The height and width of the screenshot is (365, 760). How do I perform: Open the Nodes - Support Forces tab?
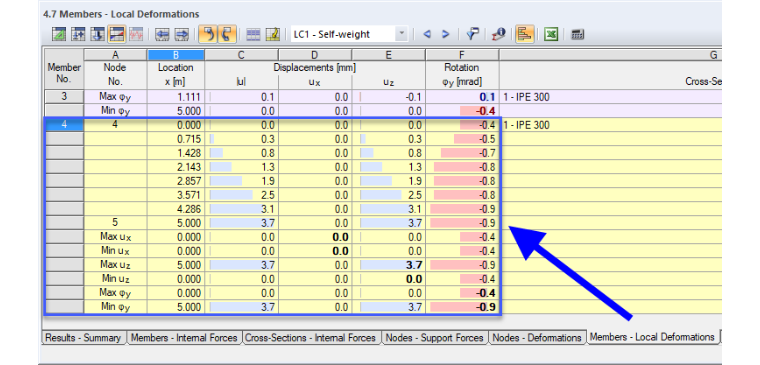pyautogui.click(x=434, y=338)
